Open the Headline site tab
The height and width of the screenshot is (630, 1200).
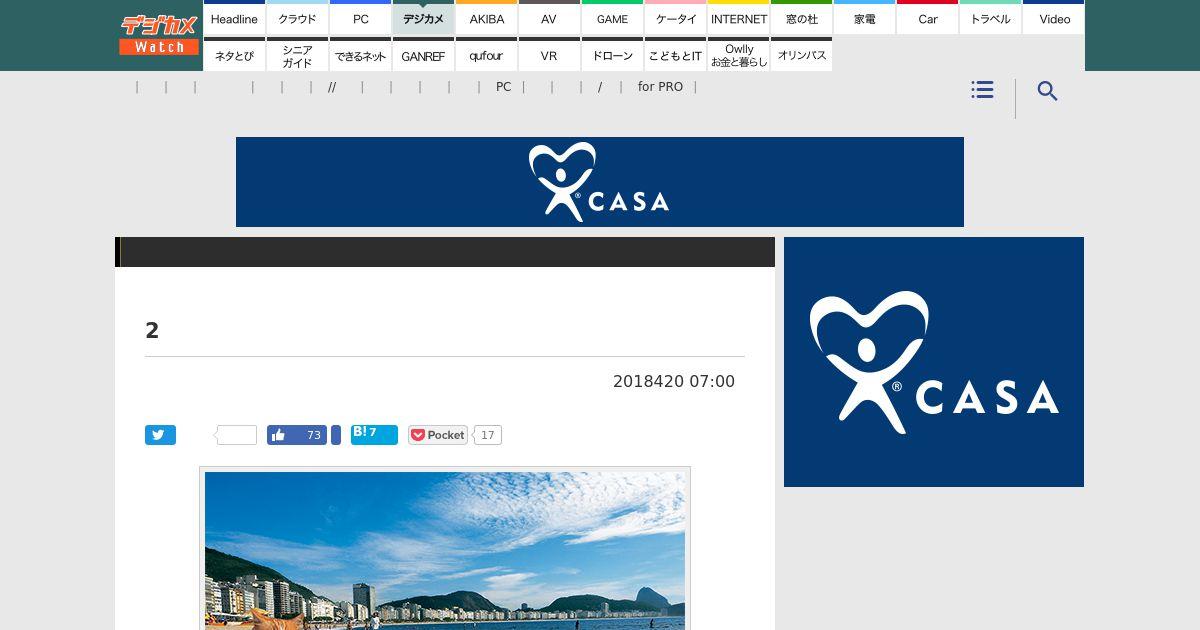[x=234, y=18]
